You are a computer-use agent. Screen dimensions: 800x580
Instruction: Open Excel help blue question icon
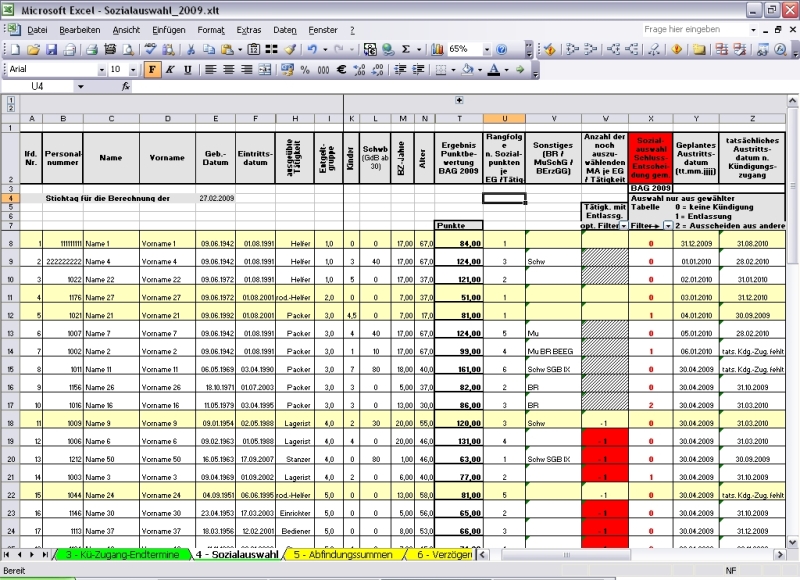(x=502, y=49)
